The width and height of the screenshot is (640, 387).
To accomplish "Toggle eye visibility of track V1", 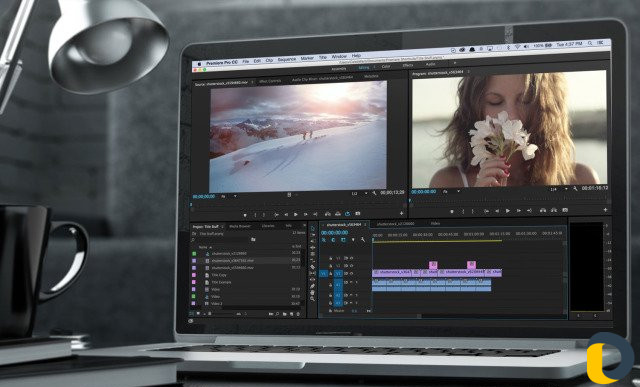I will 352,274.
